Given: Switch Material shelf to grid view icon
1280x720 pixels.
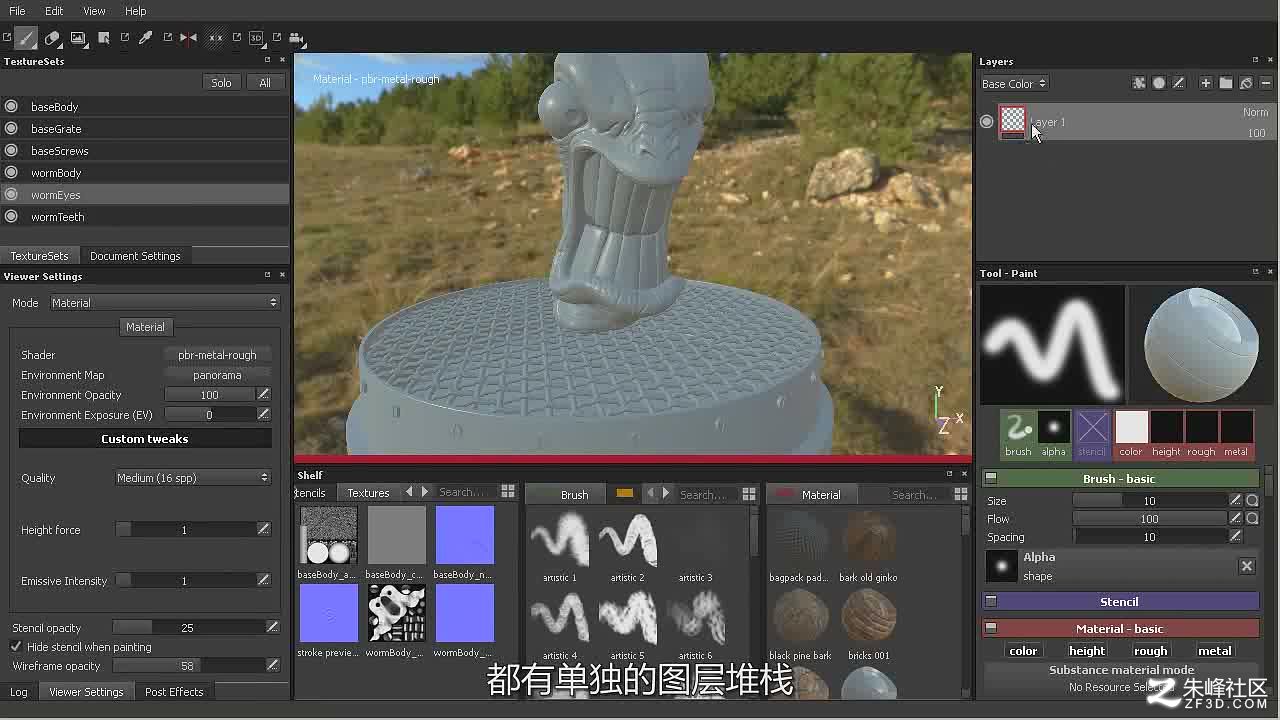Looking at the screenshot, I should point(961,494).
